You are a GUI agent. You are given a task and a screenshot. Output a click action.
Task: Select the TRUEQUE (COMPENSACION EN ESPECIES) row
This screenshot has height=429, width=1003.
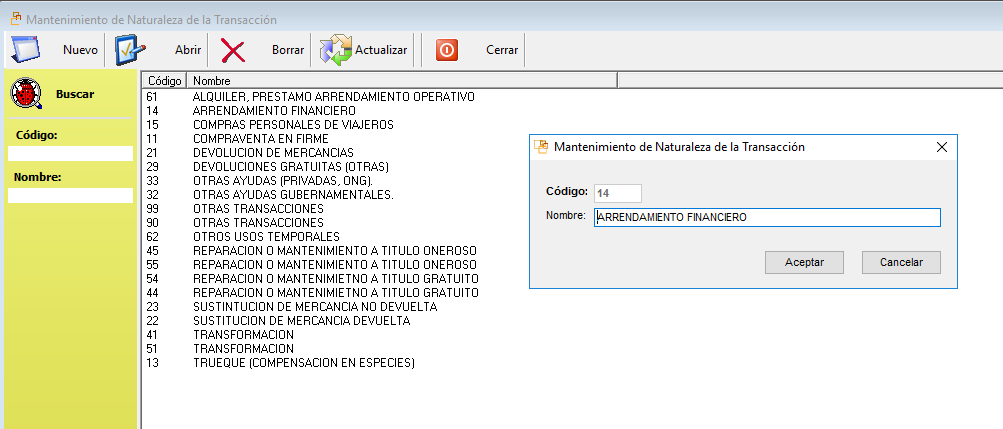pyautogui.click(x=303, y=363)
